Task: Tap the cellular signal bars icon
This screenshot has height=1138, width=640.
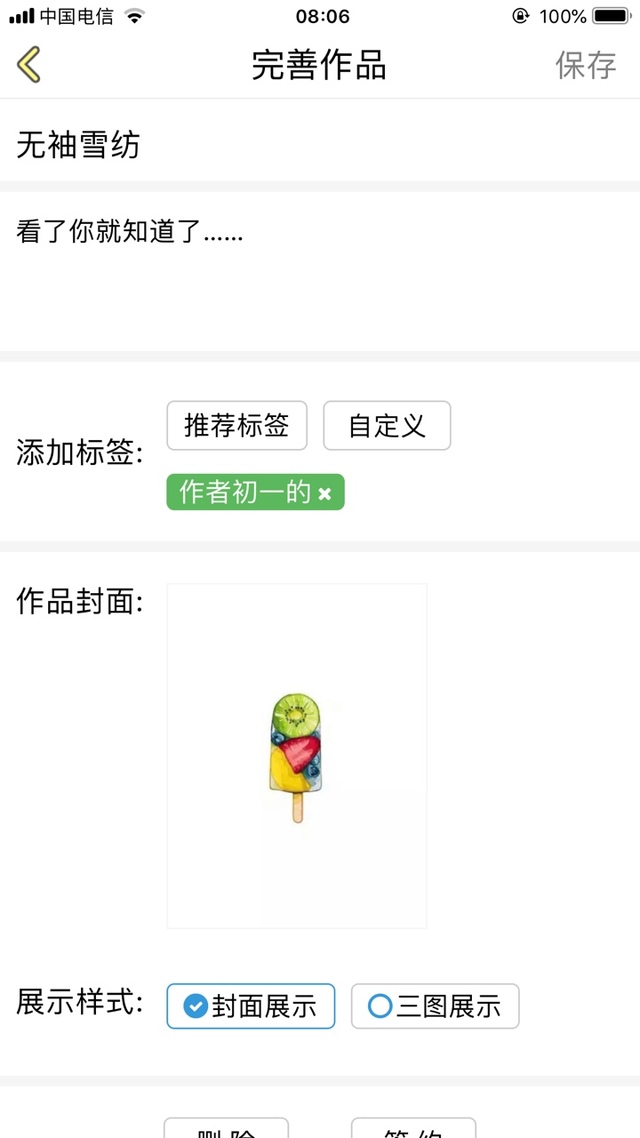Action: click(x=22, y=15)
